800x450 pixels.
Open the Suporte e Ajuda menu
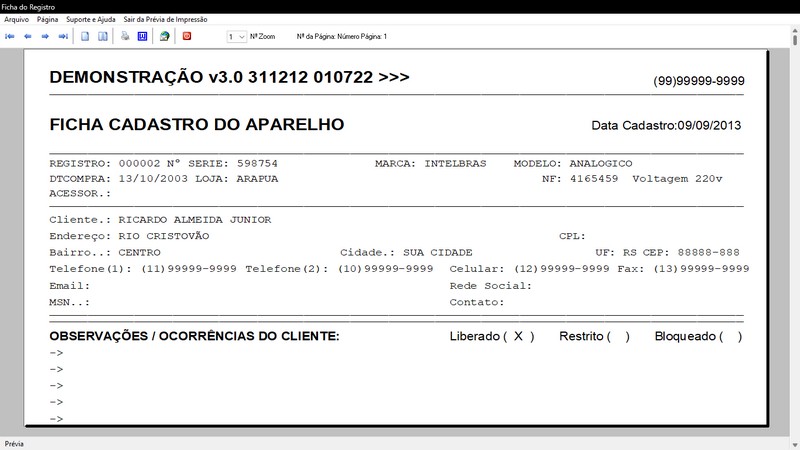91,19
